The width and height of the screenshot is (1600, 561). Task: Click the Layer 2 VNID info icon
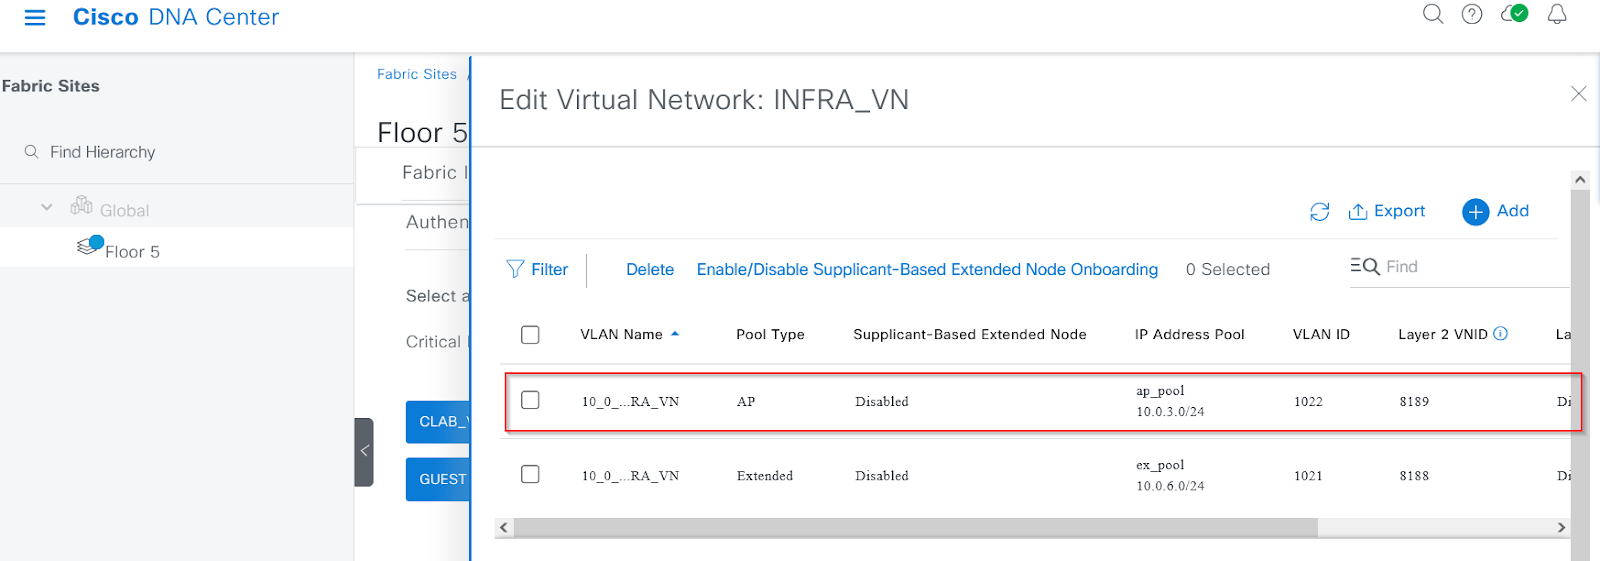(x=1501, y=334)
